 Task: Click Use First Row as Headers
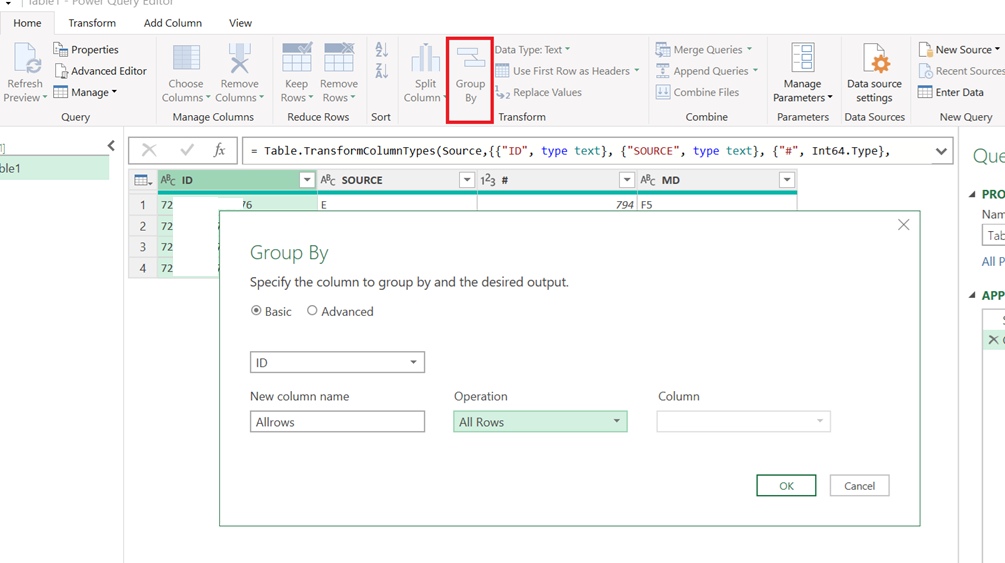pyautogui.click(x=567, y=71)
